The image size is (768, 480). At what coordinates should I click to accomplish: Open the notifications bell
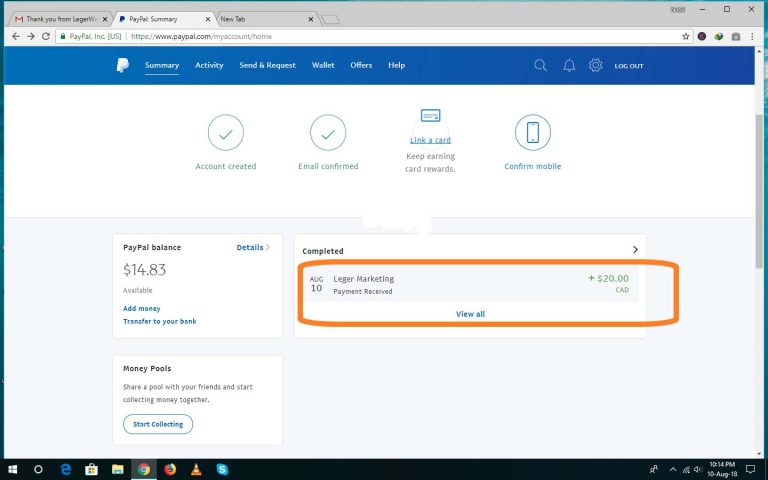(569, 65)
